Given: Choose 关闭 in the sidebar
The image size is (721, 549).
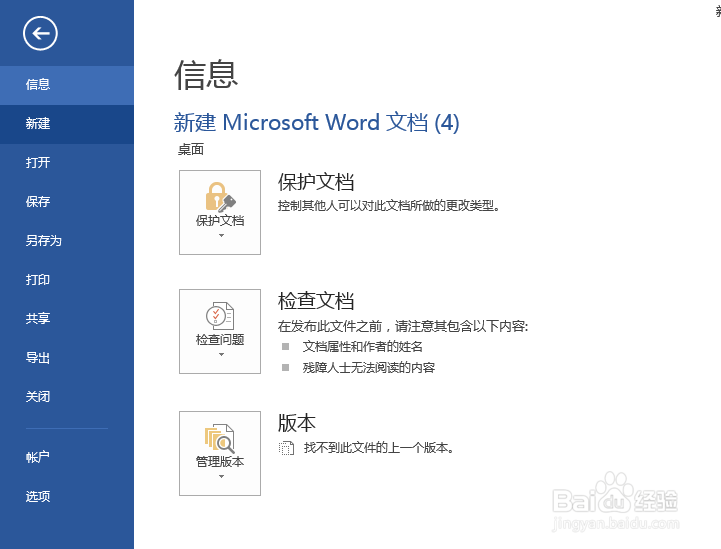Looking at the screenshot, I should [67, 397].
